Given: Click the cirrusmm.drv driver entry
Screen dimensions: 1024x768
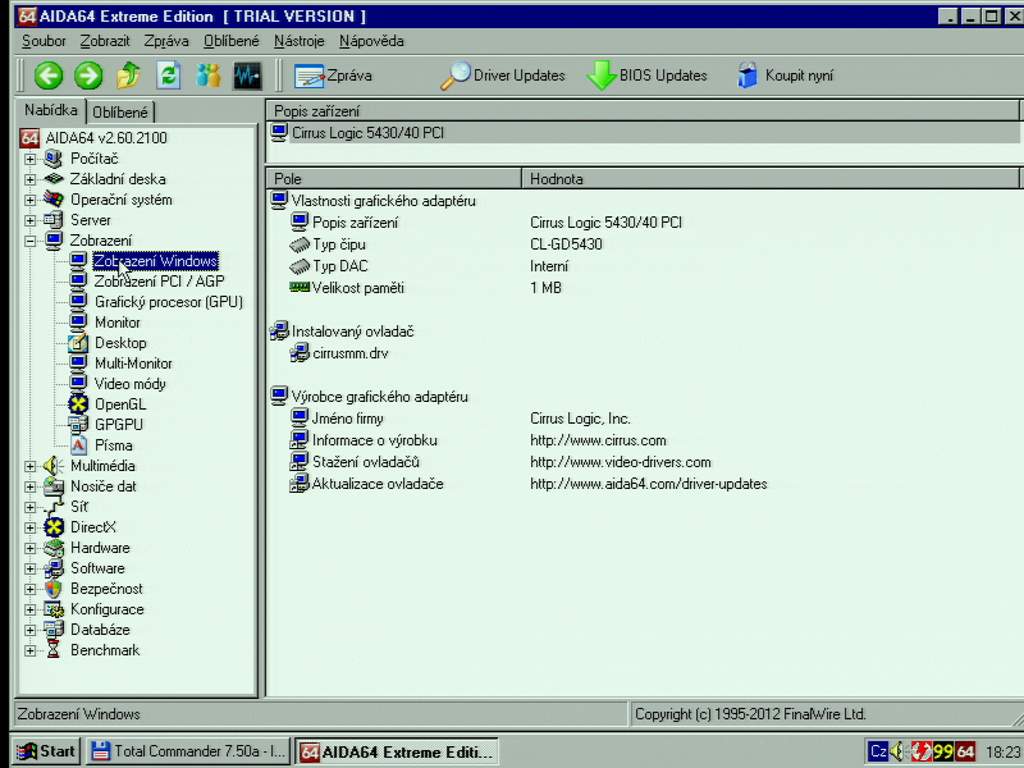Looking at the screenshot, I should point(350,353).
